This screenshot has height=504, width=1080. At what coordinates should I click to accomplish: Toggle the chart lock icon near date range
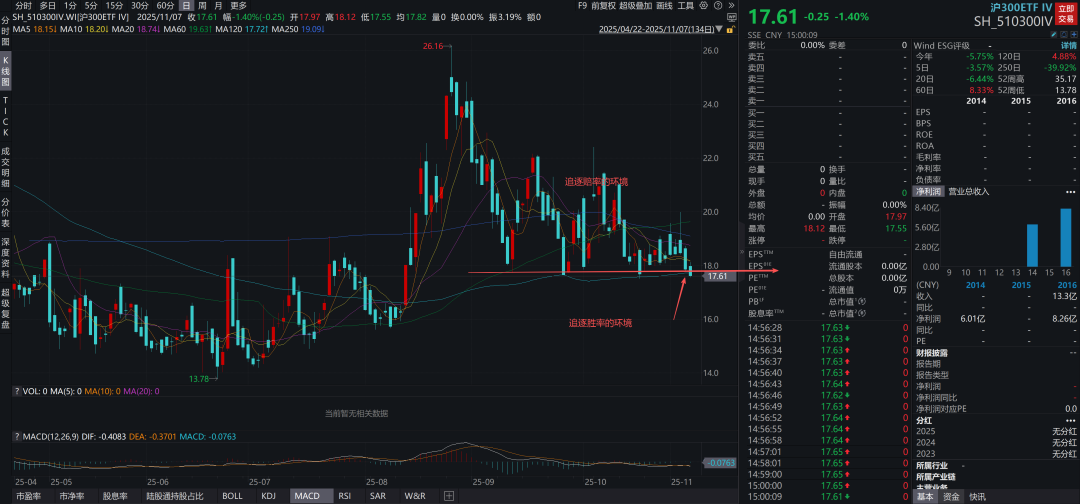coord(729,30)
